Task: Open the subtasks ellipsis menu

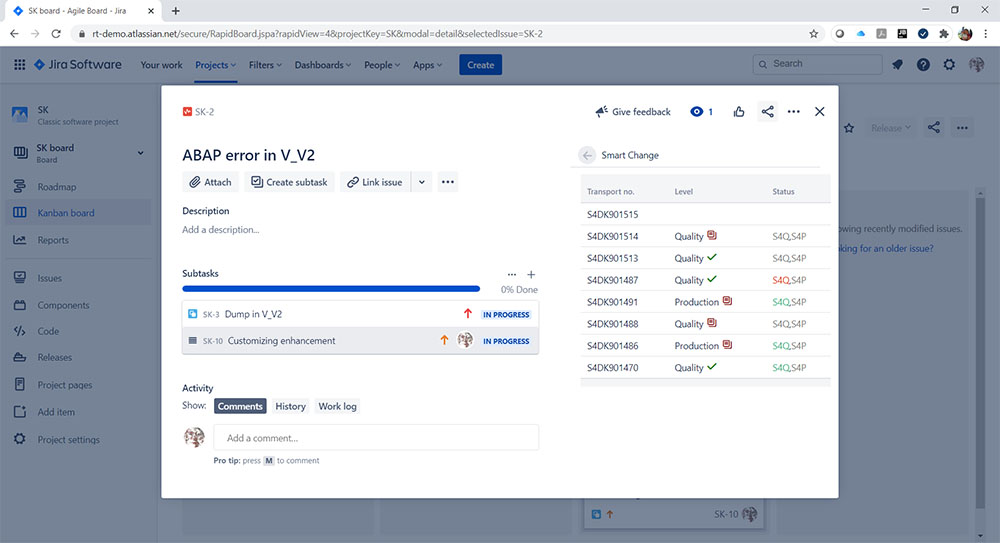Action: coord(511,274)
